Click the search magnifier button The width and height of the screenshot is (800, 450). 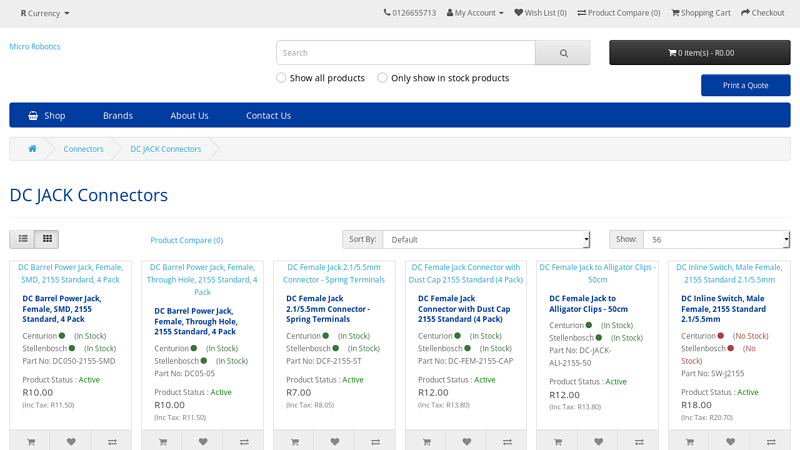click(x=563, y=53)
